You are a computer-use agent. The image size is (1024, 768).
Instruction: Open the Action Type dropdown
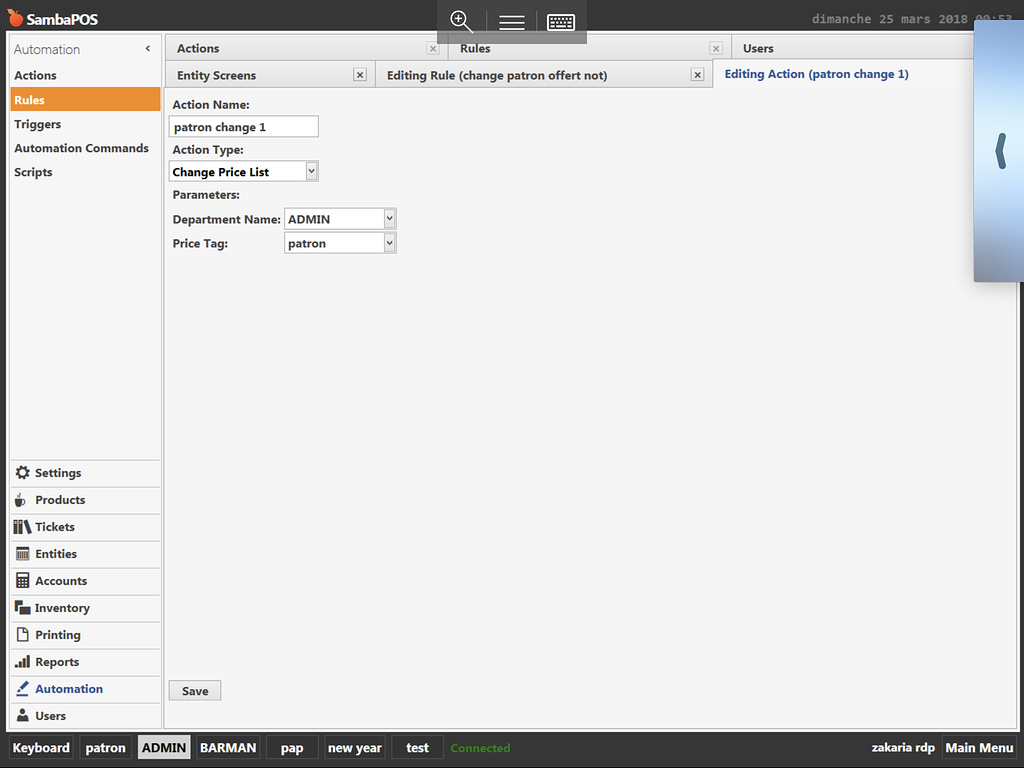(310, 170)
